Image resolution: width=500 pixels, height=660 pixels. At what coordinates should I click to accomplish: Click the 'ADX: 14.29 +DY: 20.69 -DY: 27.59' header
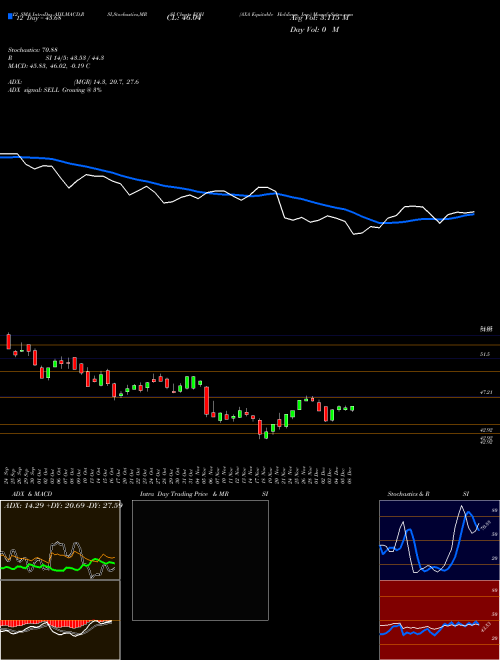[x=63, y=505]
